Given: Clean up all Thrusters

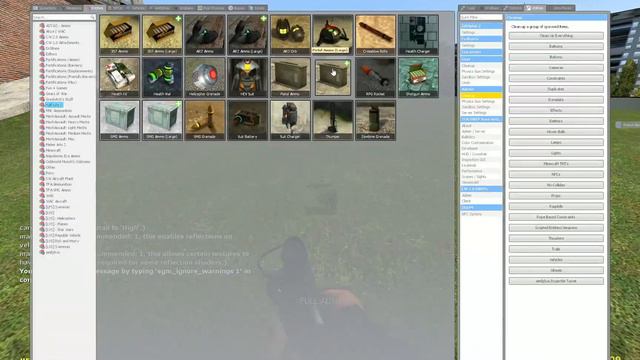Looking at the screenshot, I should [x=556, y=238].
